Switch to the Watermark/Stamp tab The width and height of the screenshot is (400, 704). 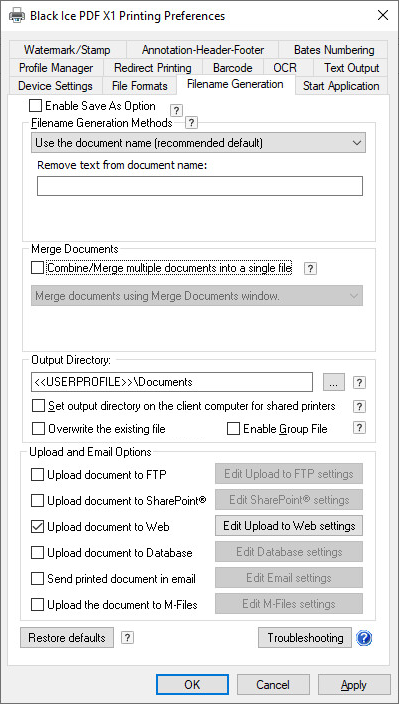point(67,49)
